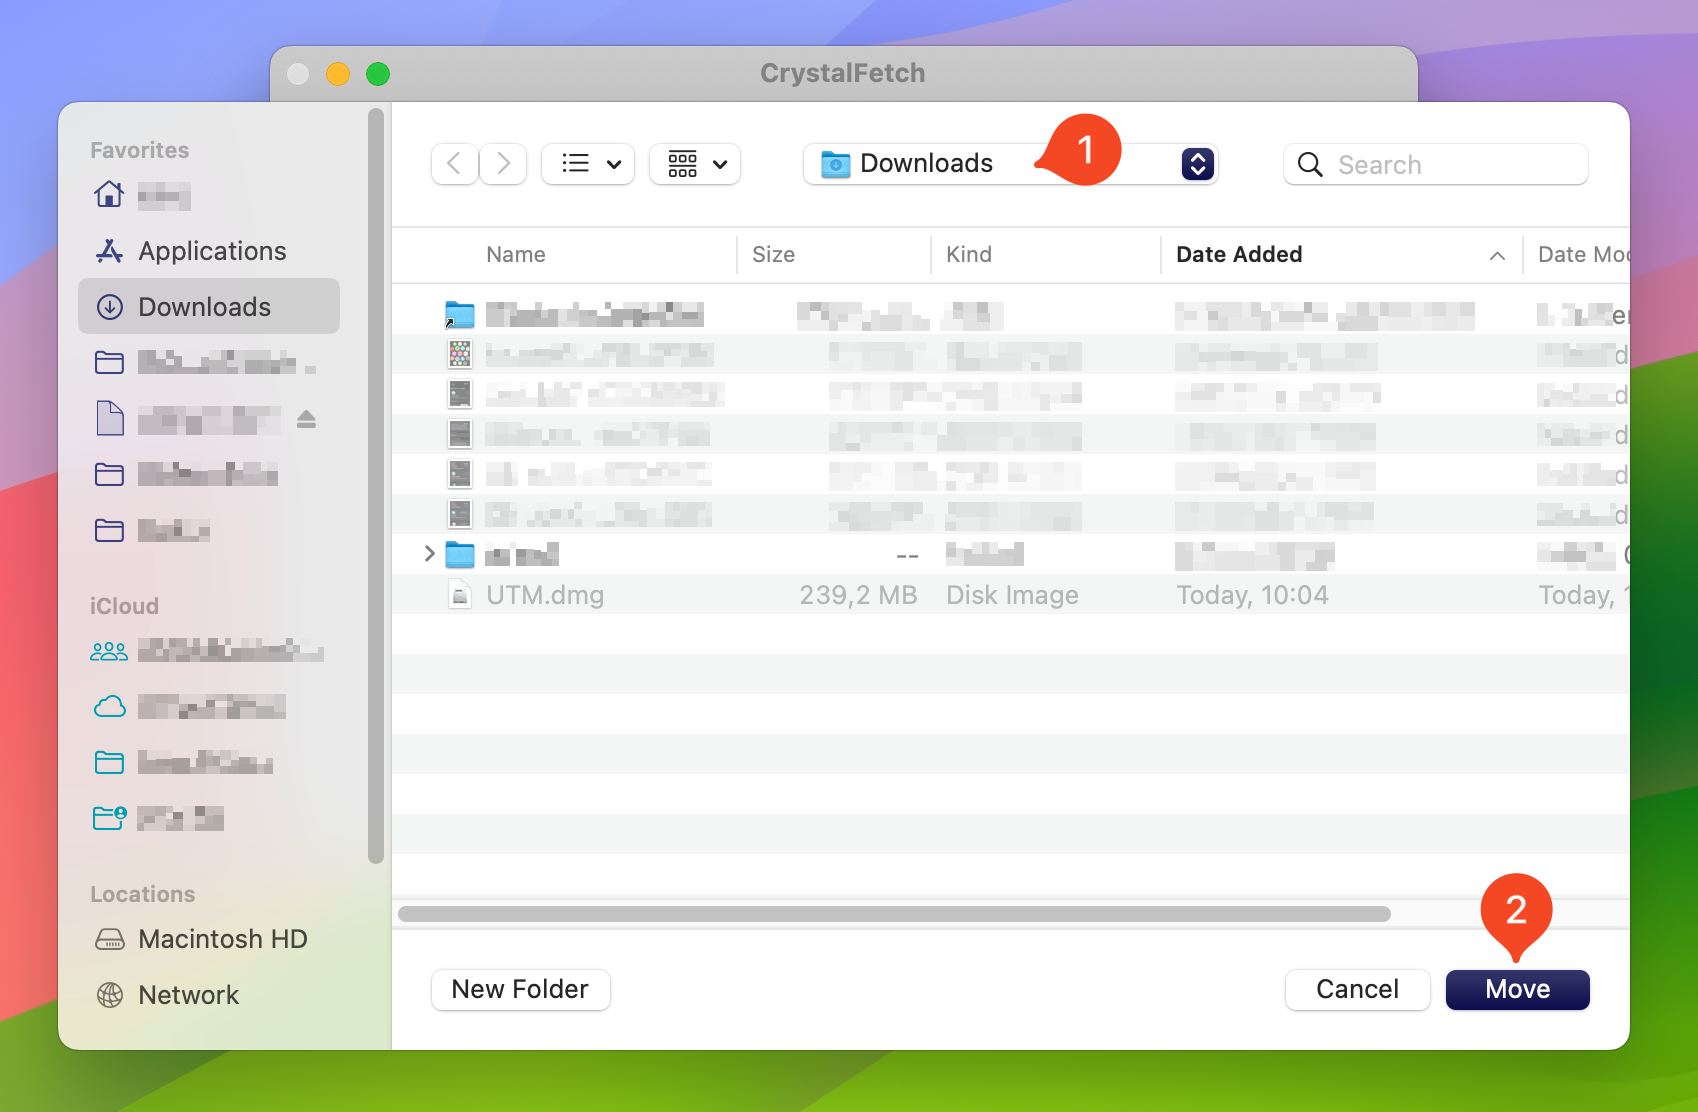
Task: Expand the folder row above UTM.dmg
Action: coord(429,554)
